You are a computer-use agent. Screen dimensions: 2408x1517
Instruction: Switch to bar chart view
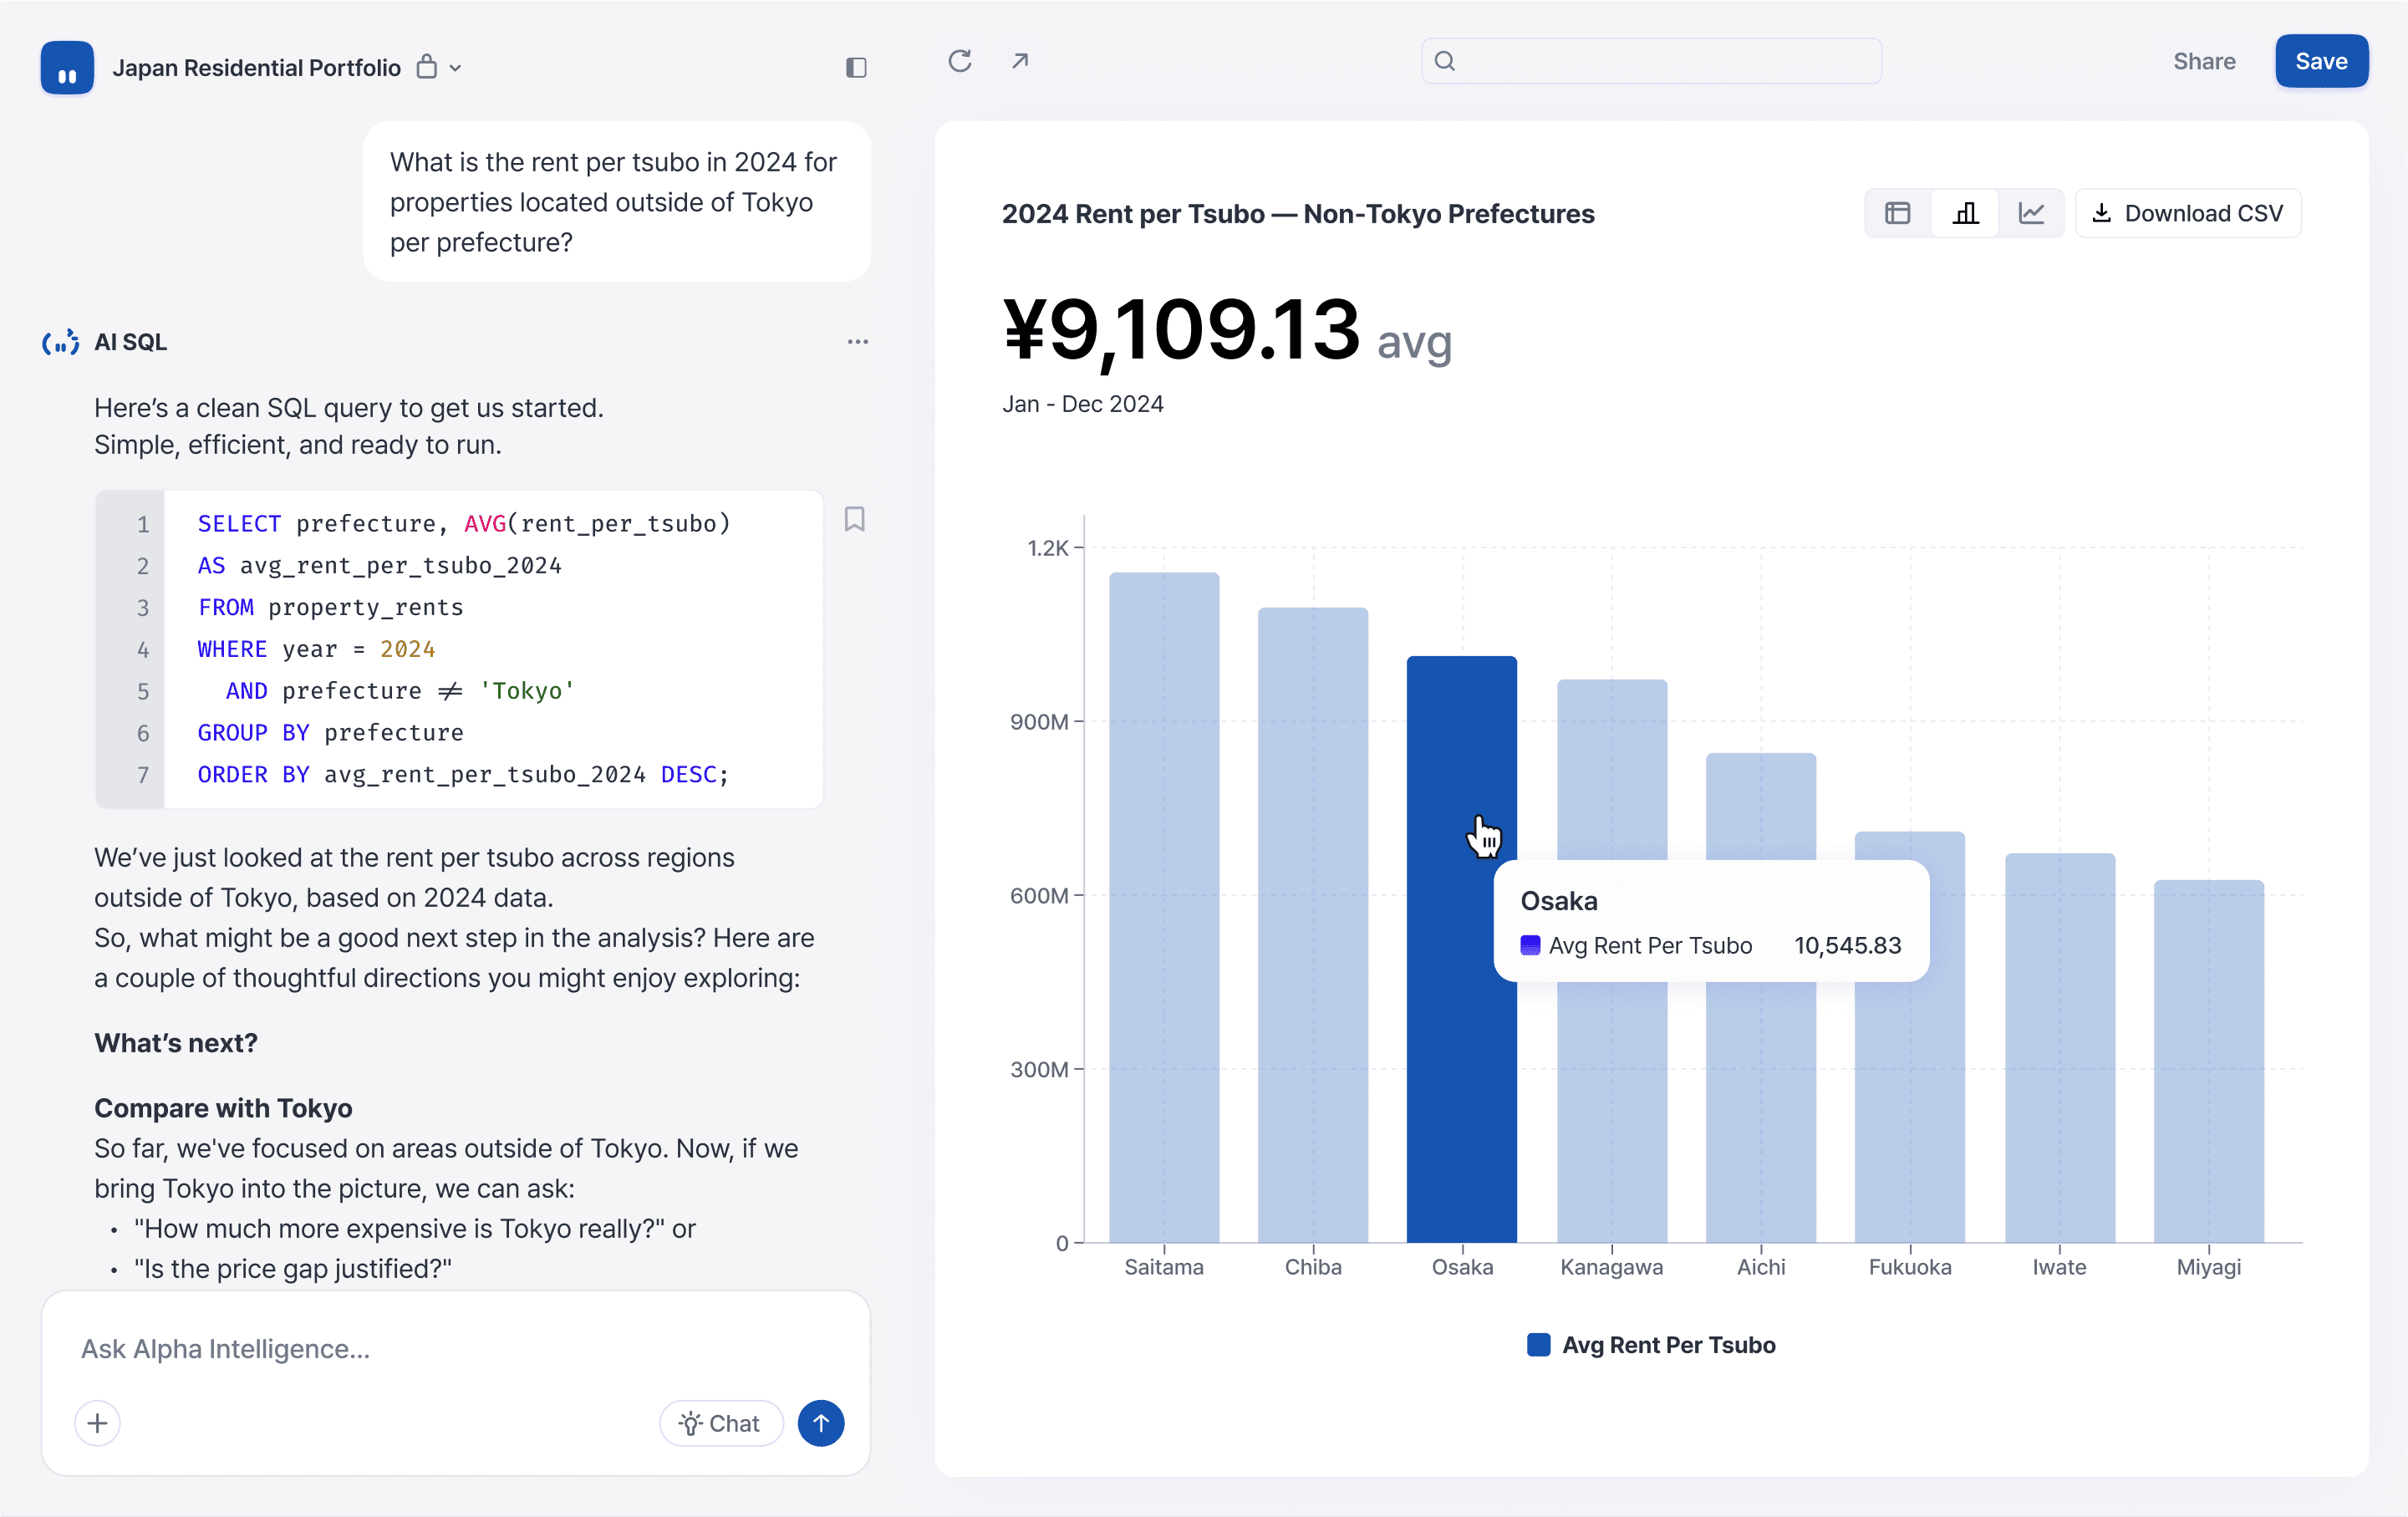1965,213
